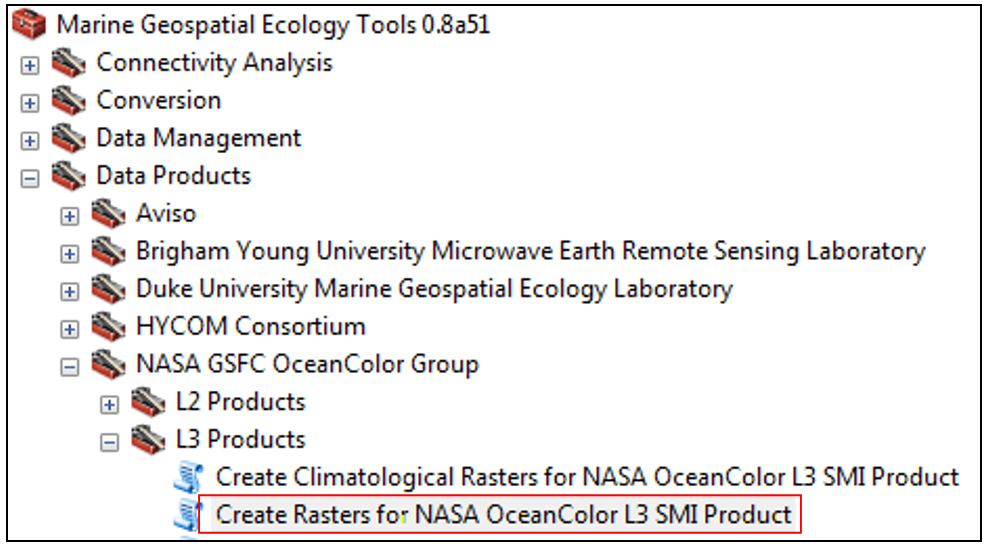This screenshot has height=549, width=989.
Task: Select Create Climatological Rasters for NASA OceanColor tool
Action: pos(587,478)
